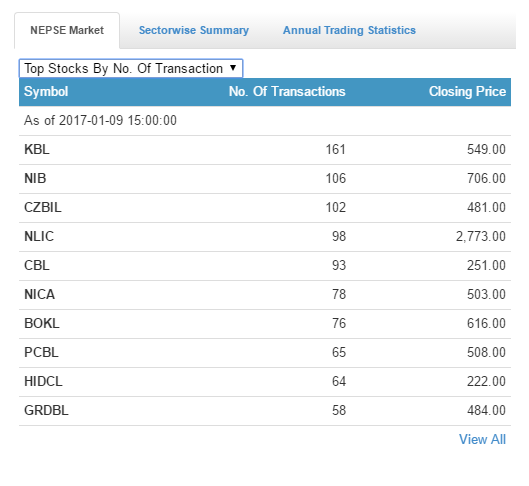Click closing price 481.00
Viewport: 529px width, 486px height.
[486, 208]
